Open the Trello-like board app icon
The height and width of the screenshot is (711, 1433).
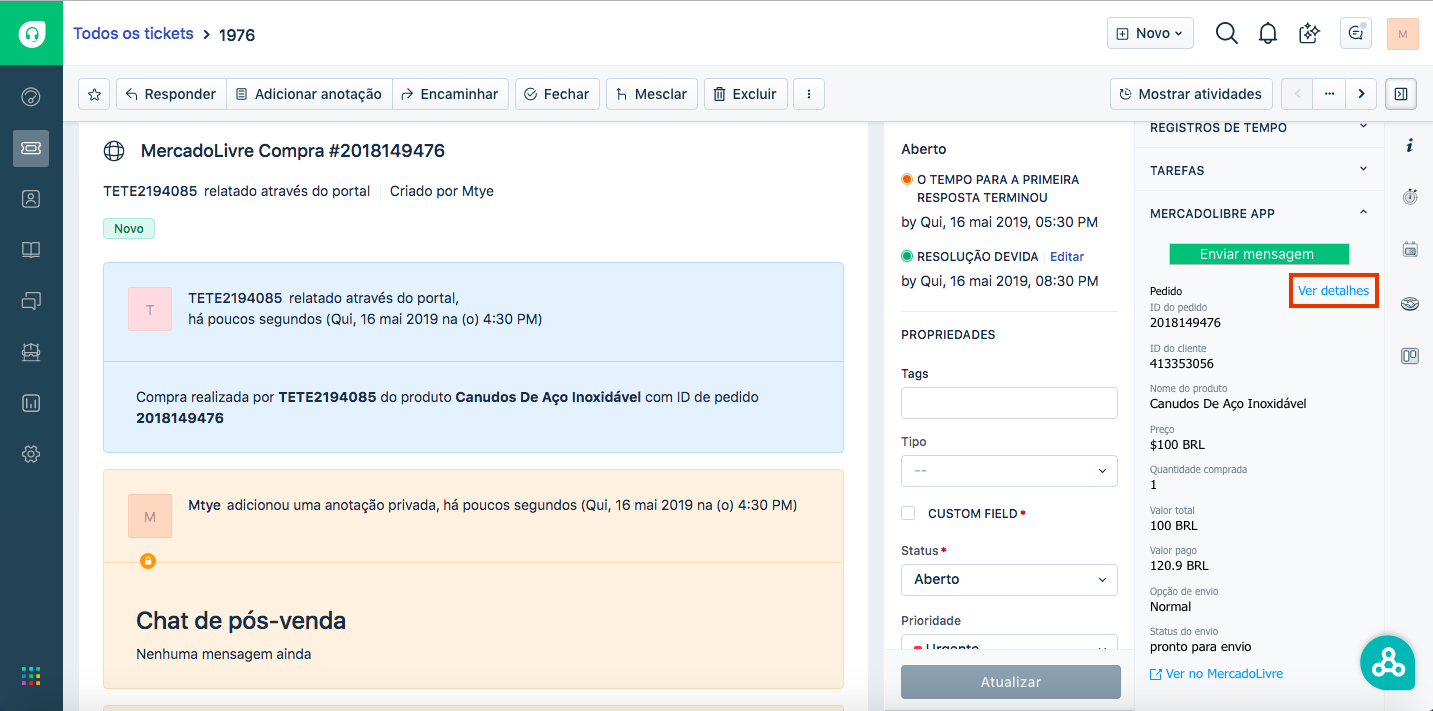[x=1410, y=355]
